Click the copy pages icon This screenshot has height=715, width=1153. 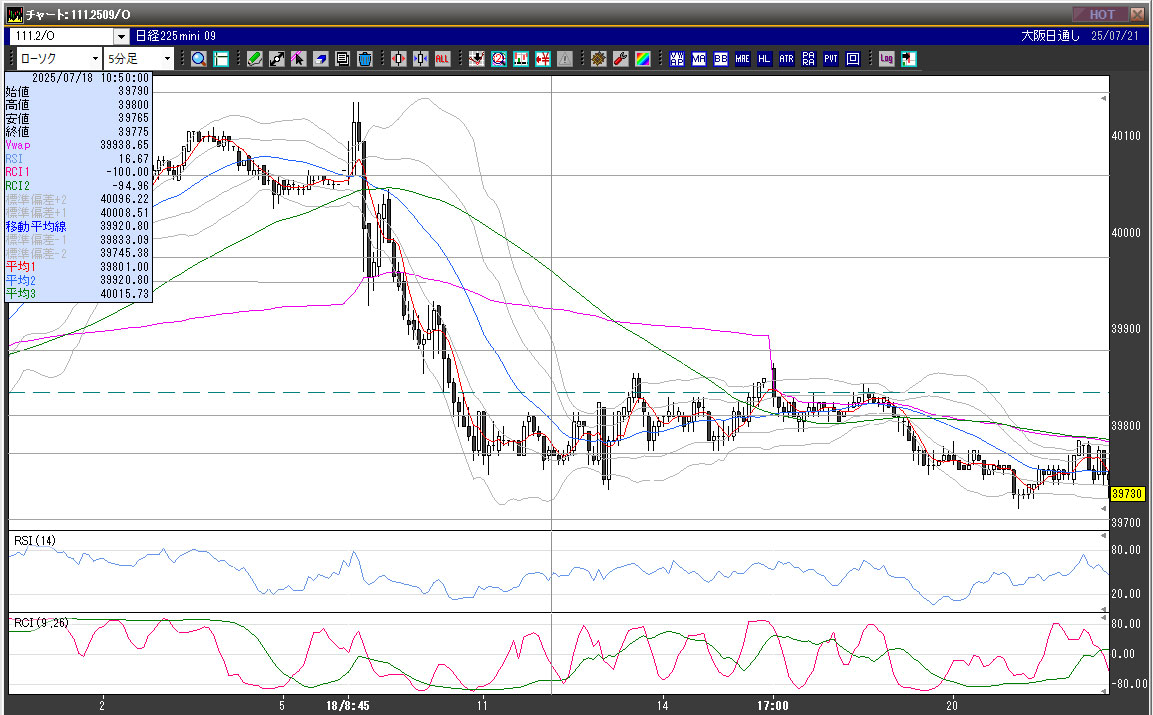(x=342, y=59)
